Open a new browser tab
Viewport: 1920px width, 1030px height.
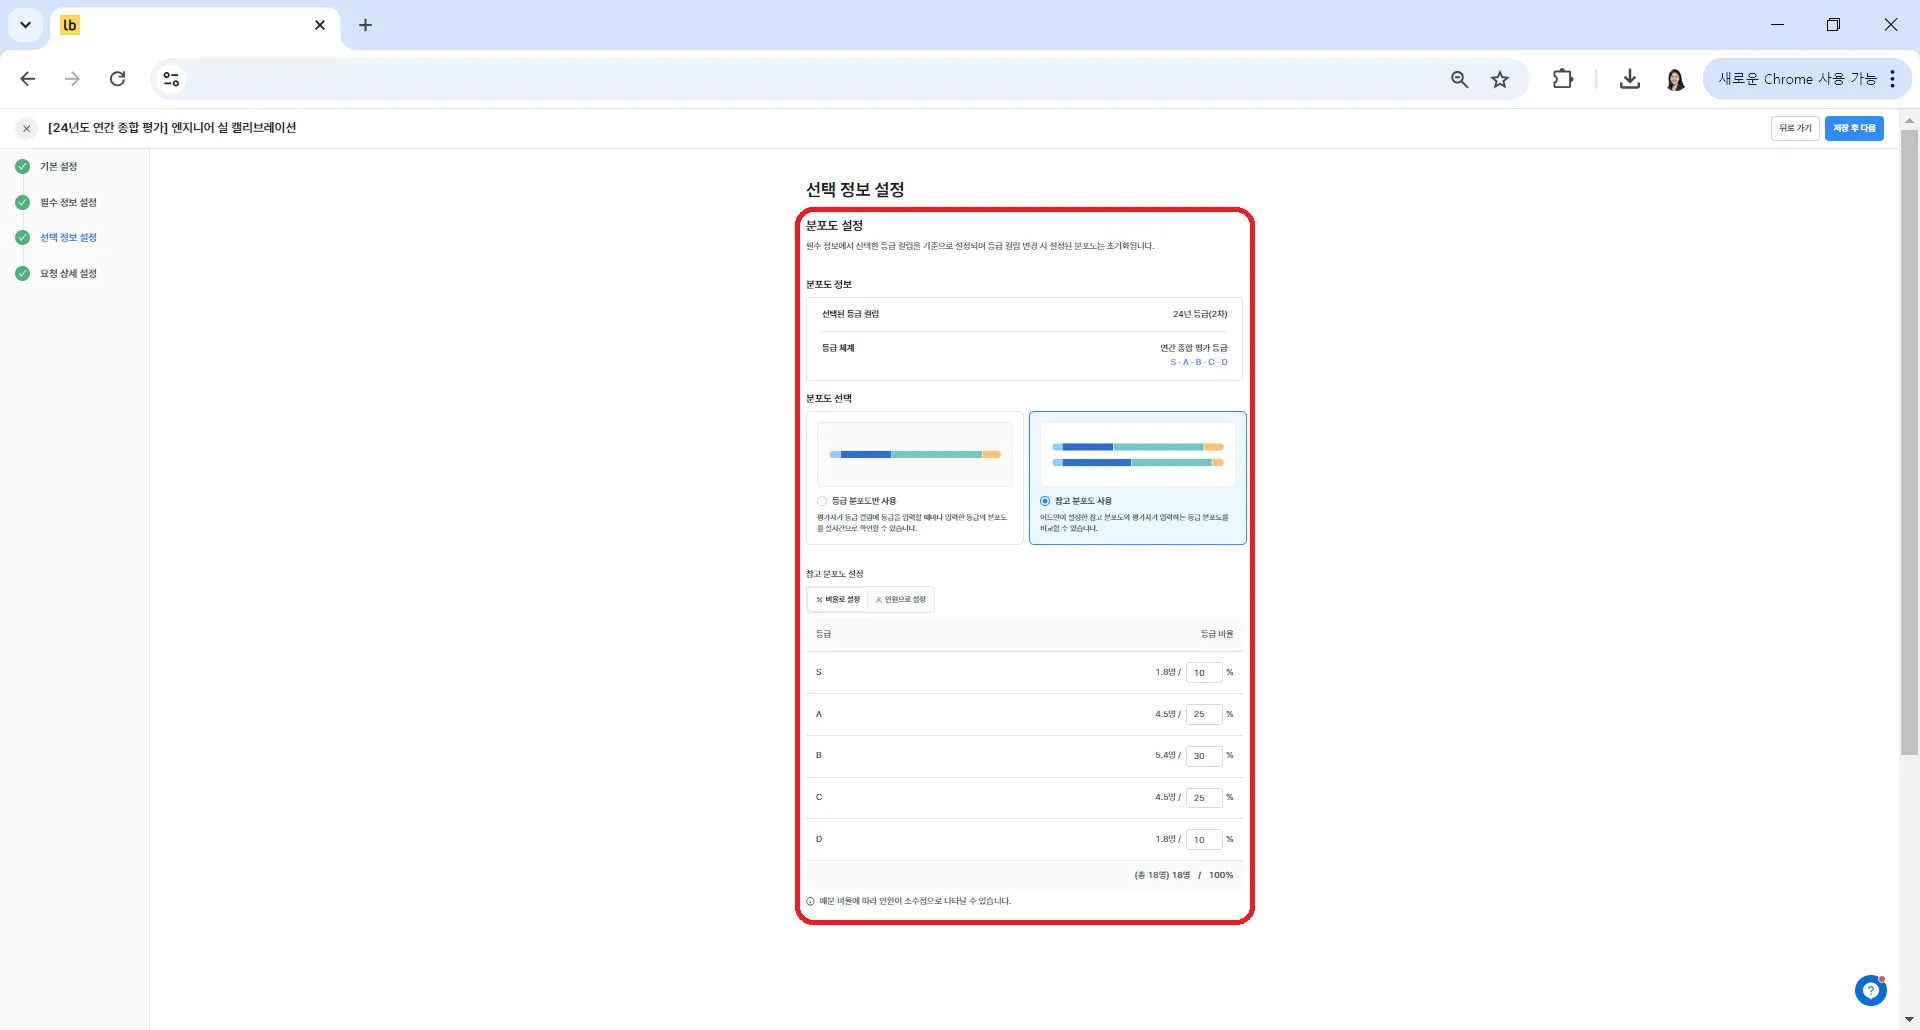click(x=365, y=25)
